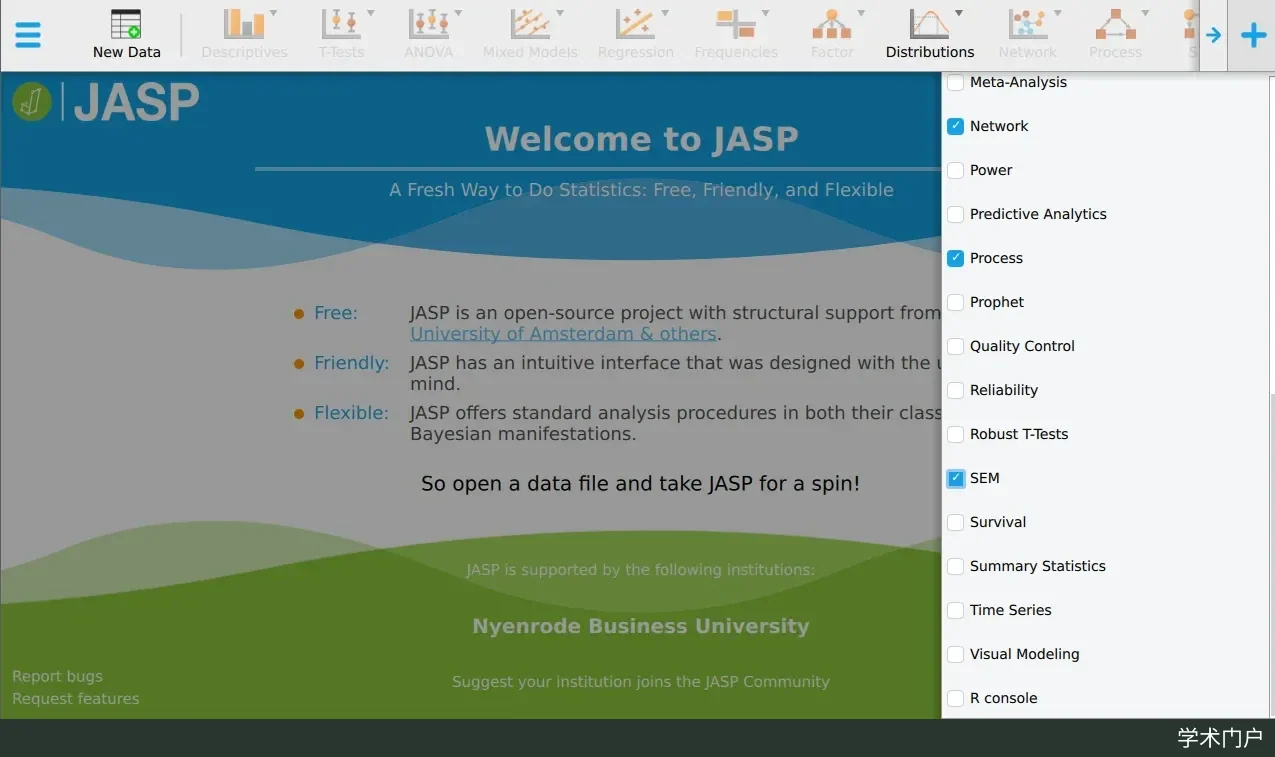Screen dimensions: 1275x757
Task: Enable the Quality Control checkbox
Action: pos(955,346)
